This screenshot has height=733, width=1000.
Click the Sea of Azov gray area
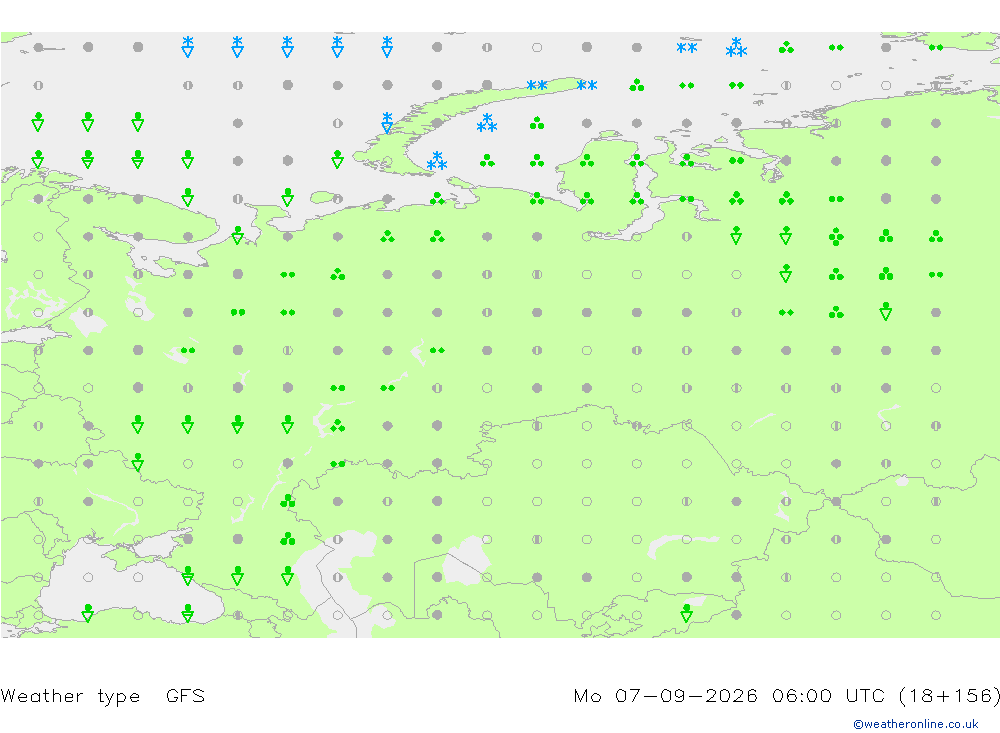[156, 544]
